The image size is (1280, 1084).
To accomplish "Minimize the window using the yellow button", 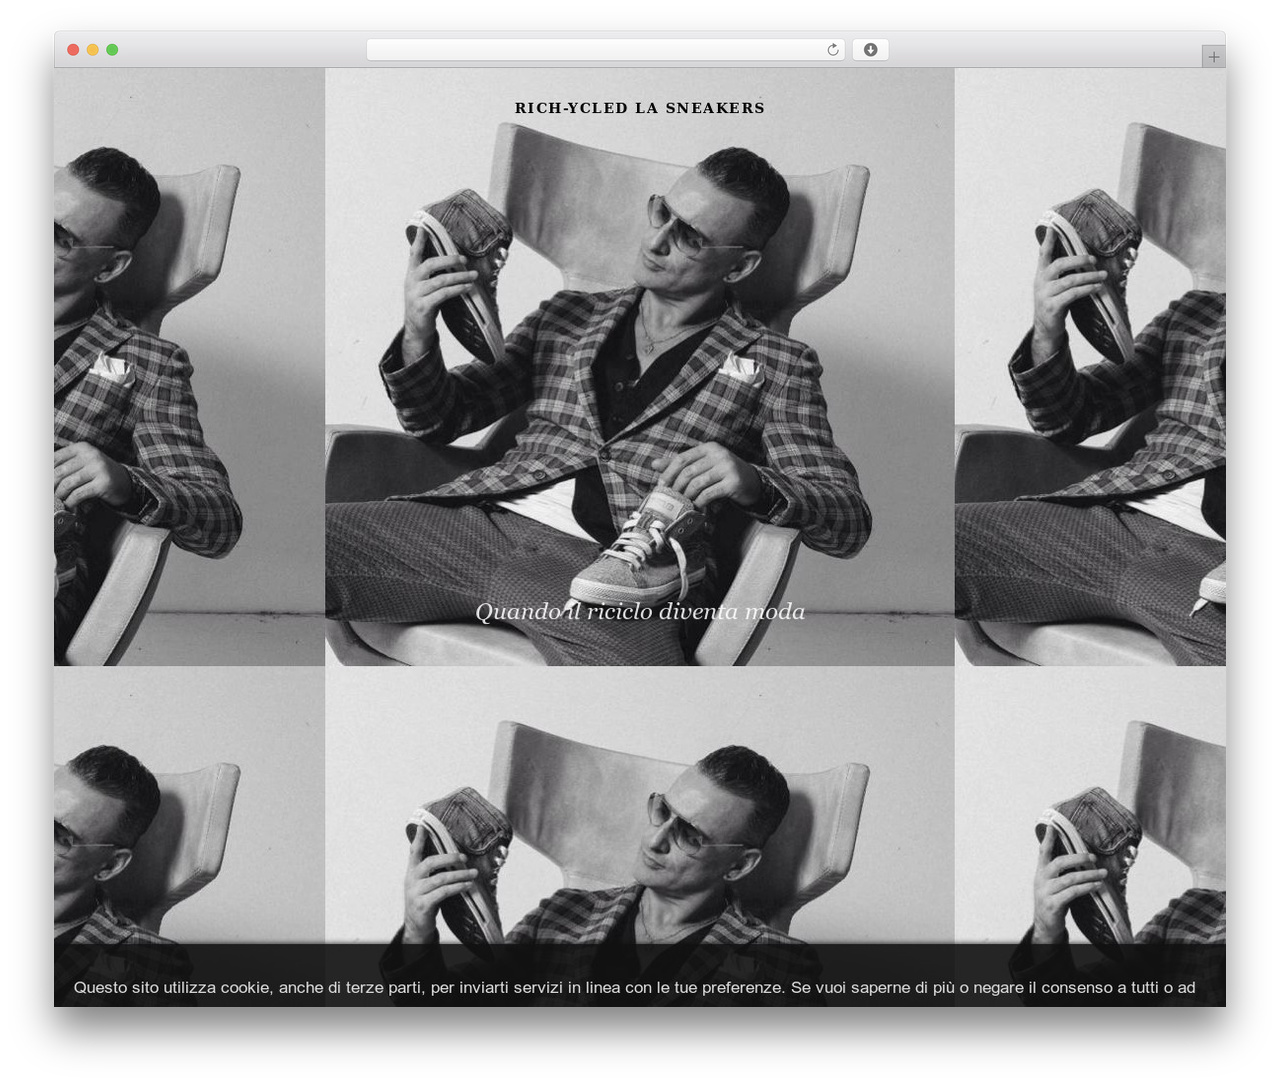I will (x=93, y=50).
